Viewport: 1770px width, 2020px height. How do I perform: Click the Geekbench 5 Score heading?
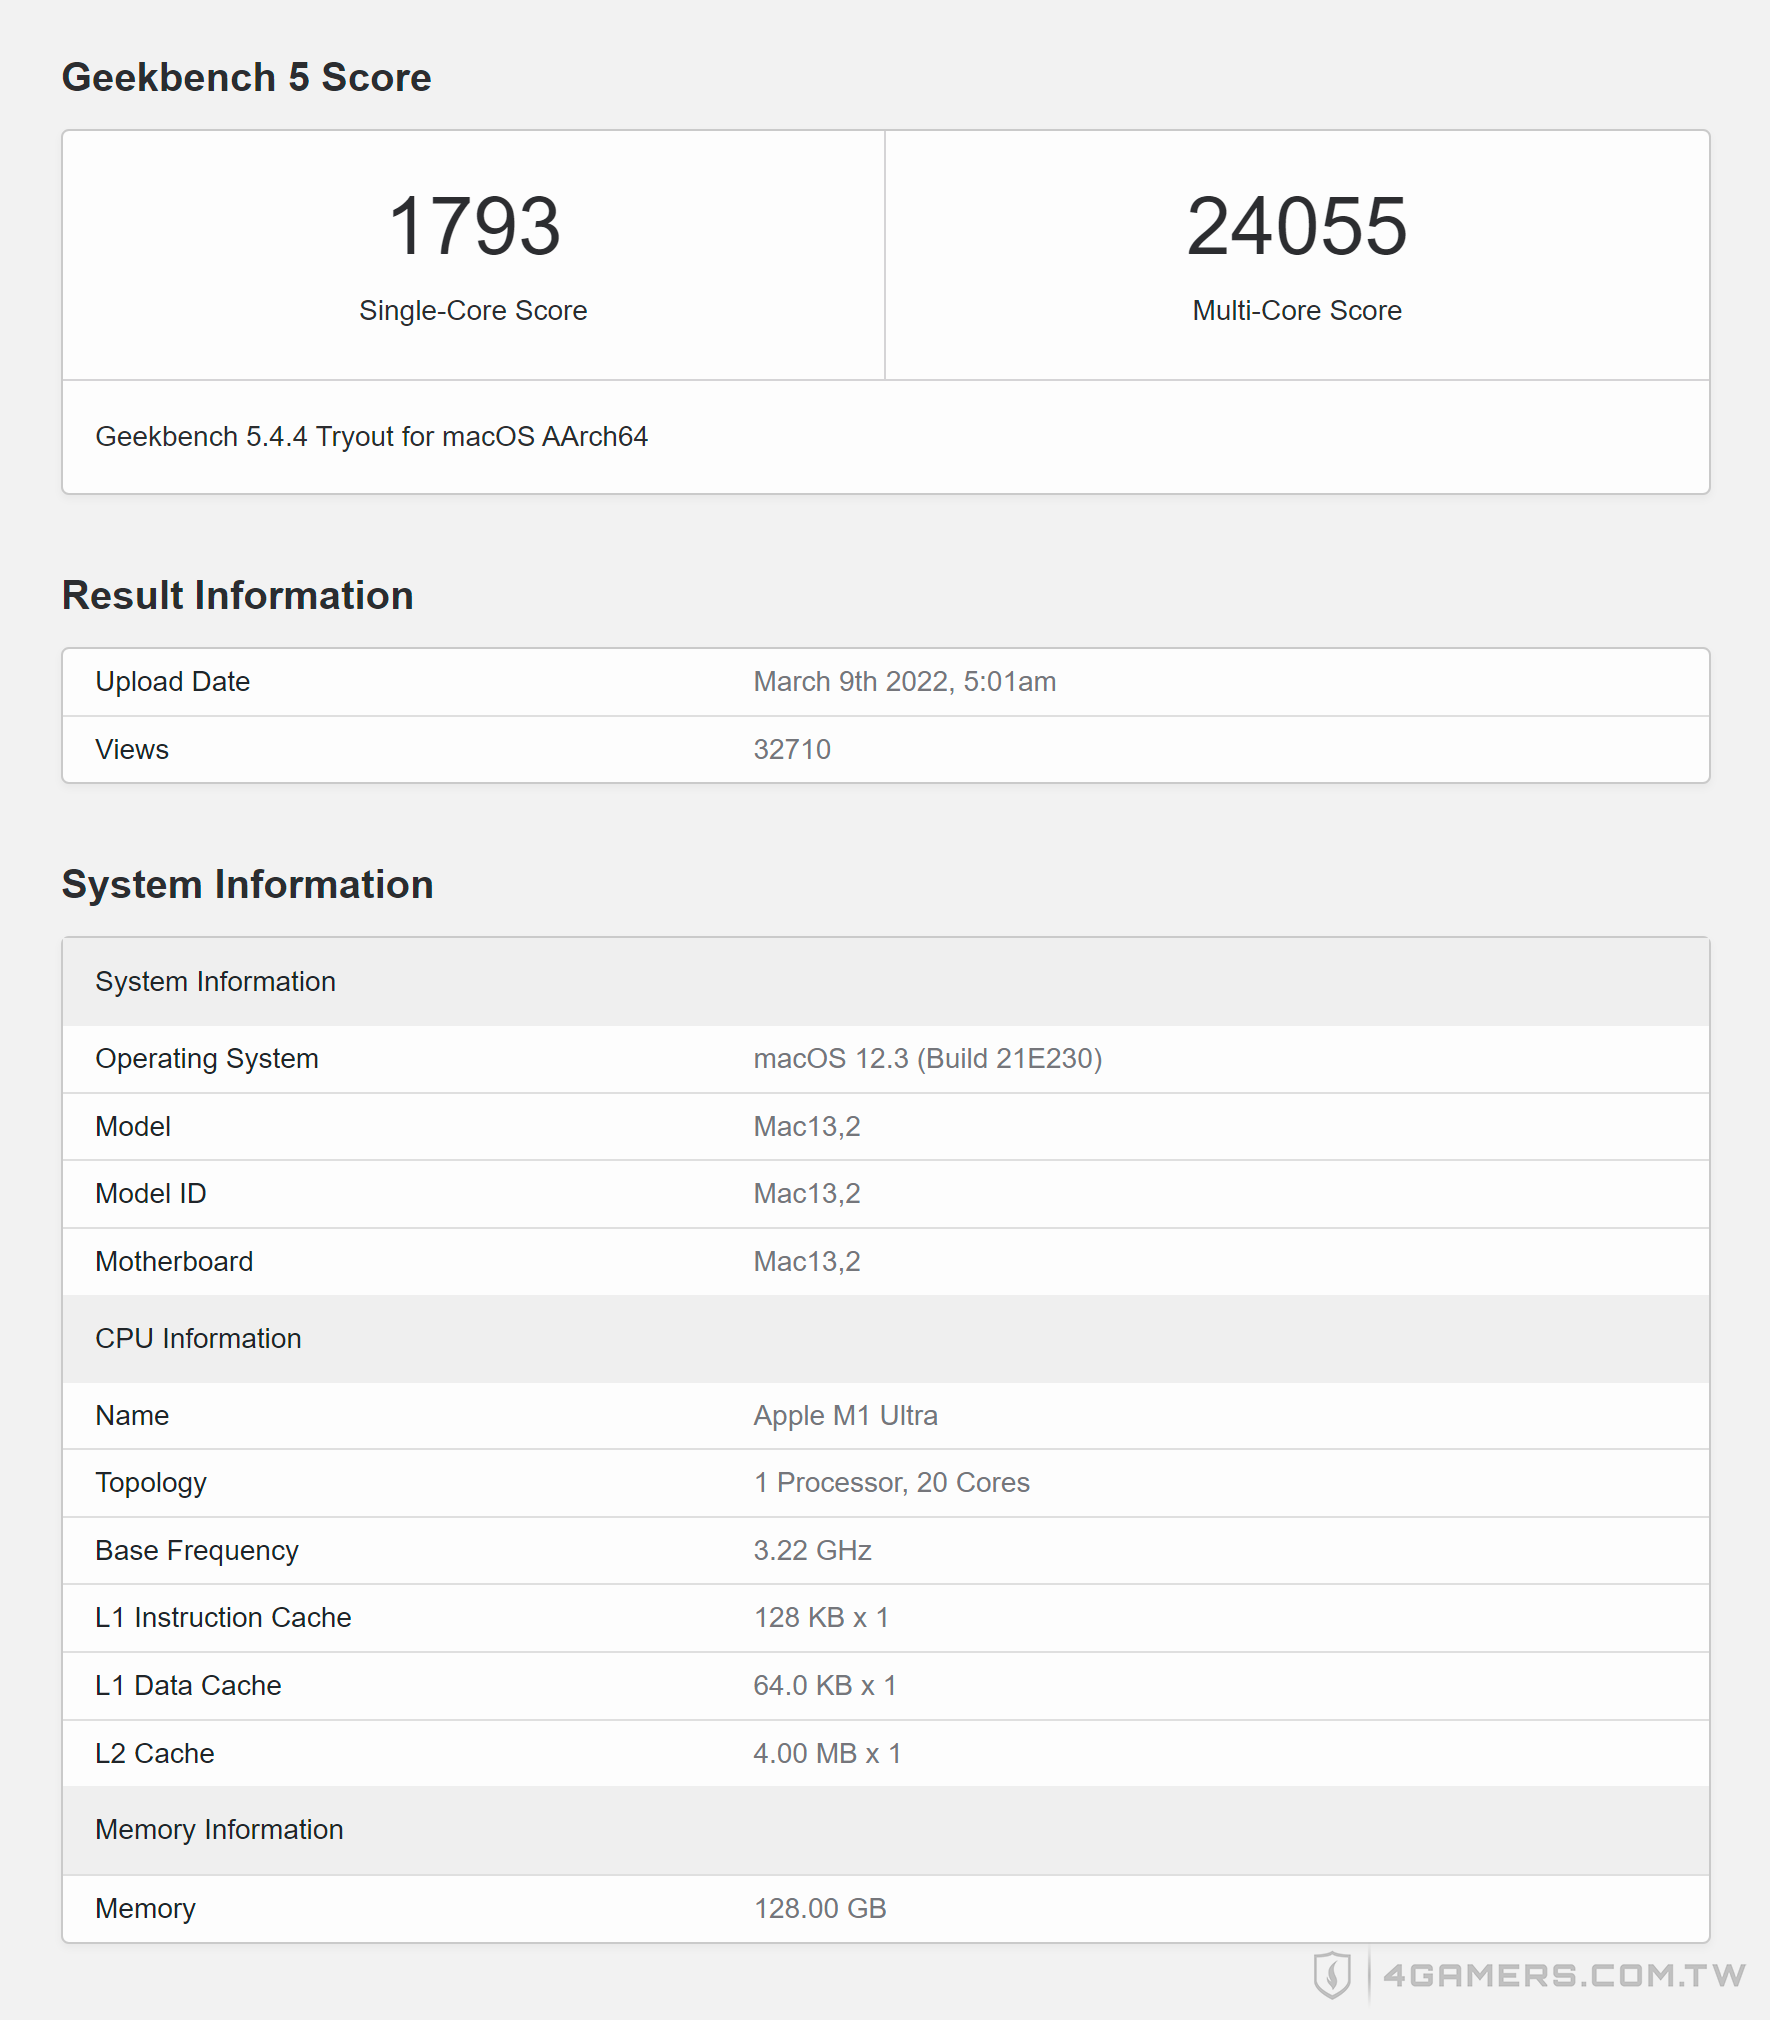(x=246, y=77)
